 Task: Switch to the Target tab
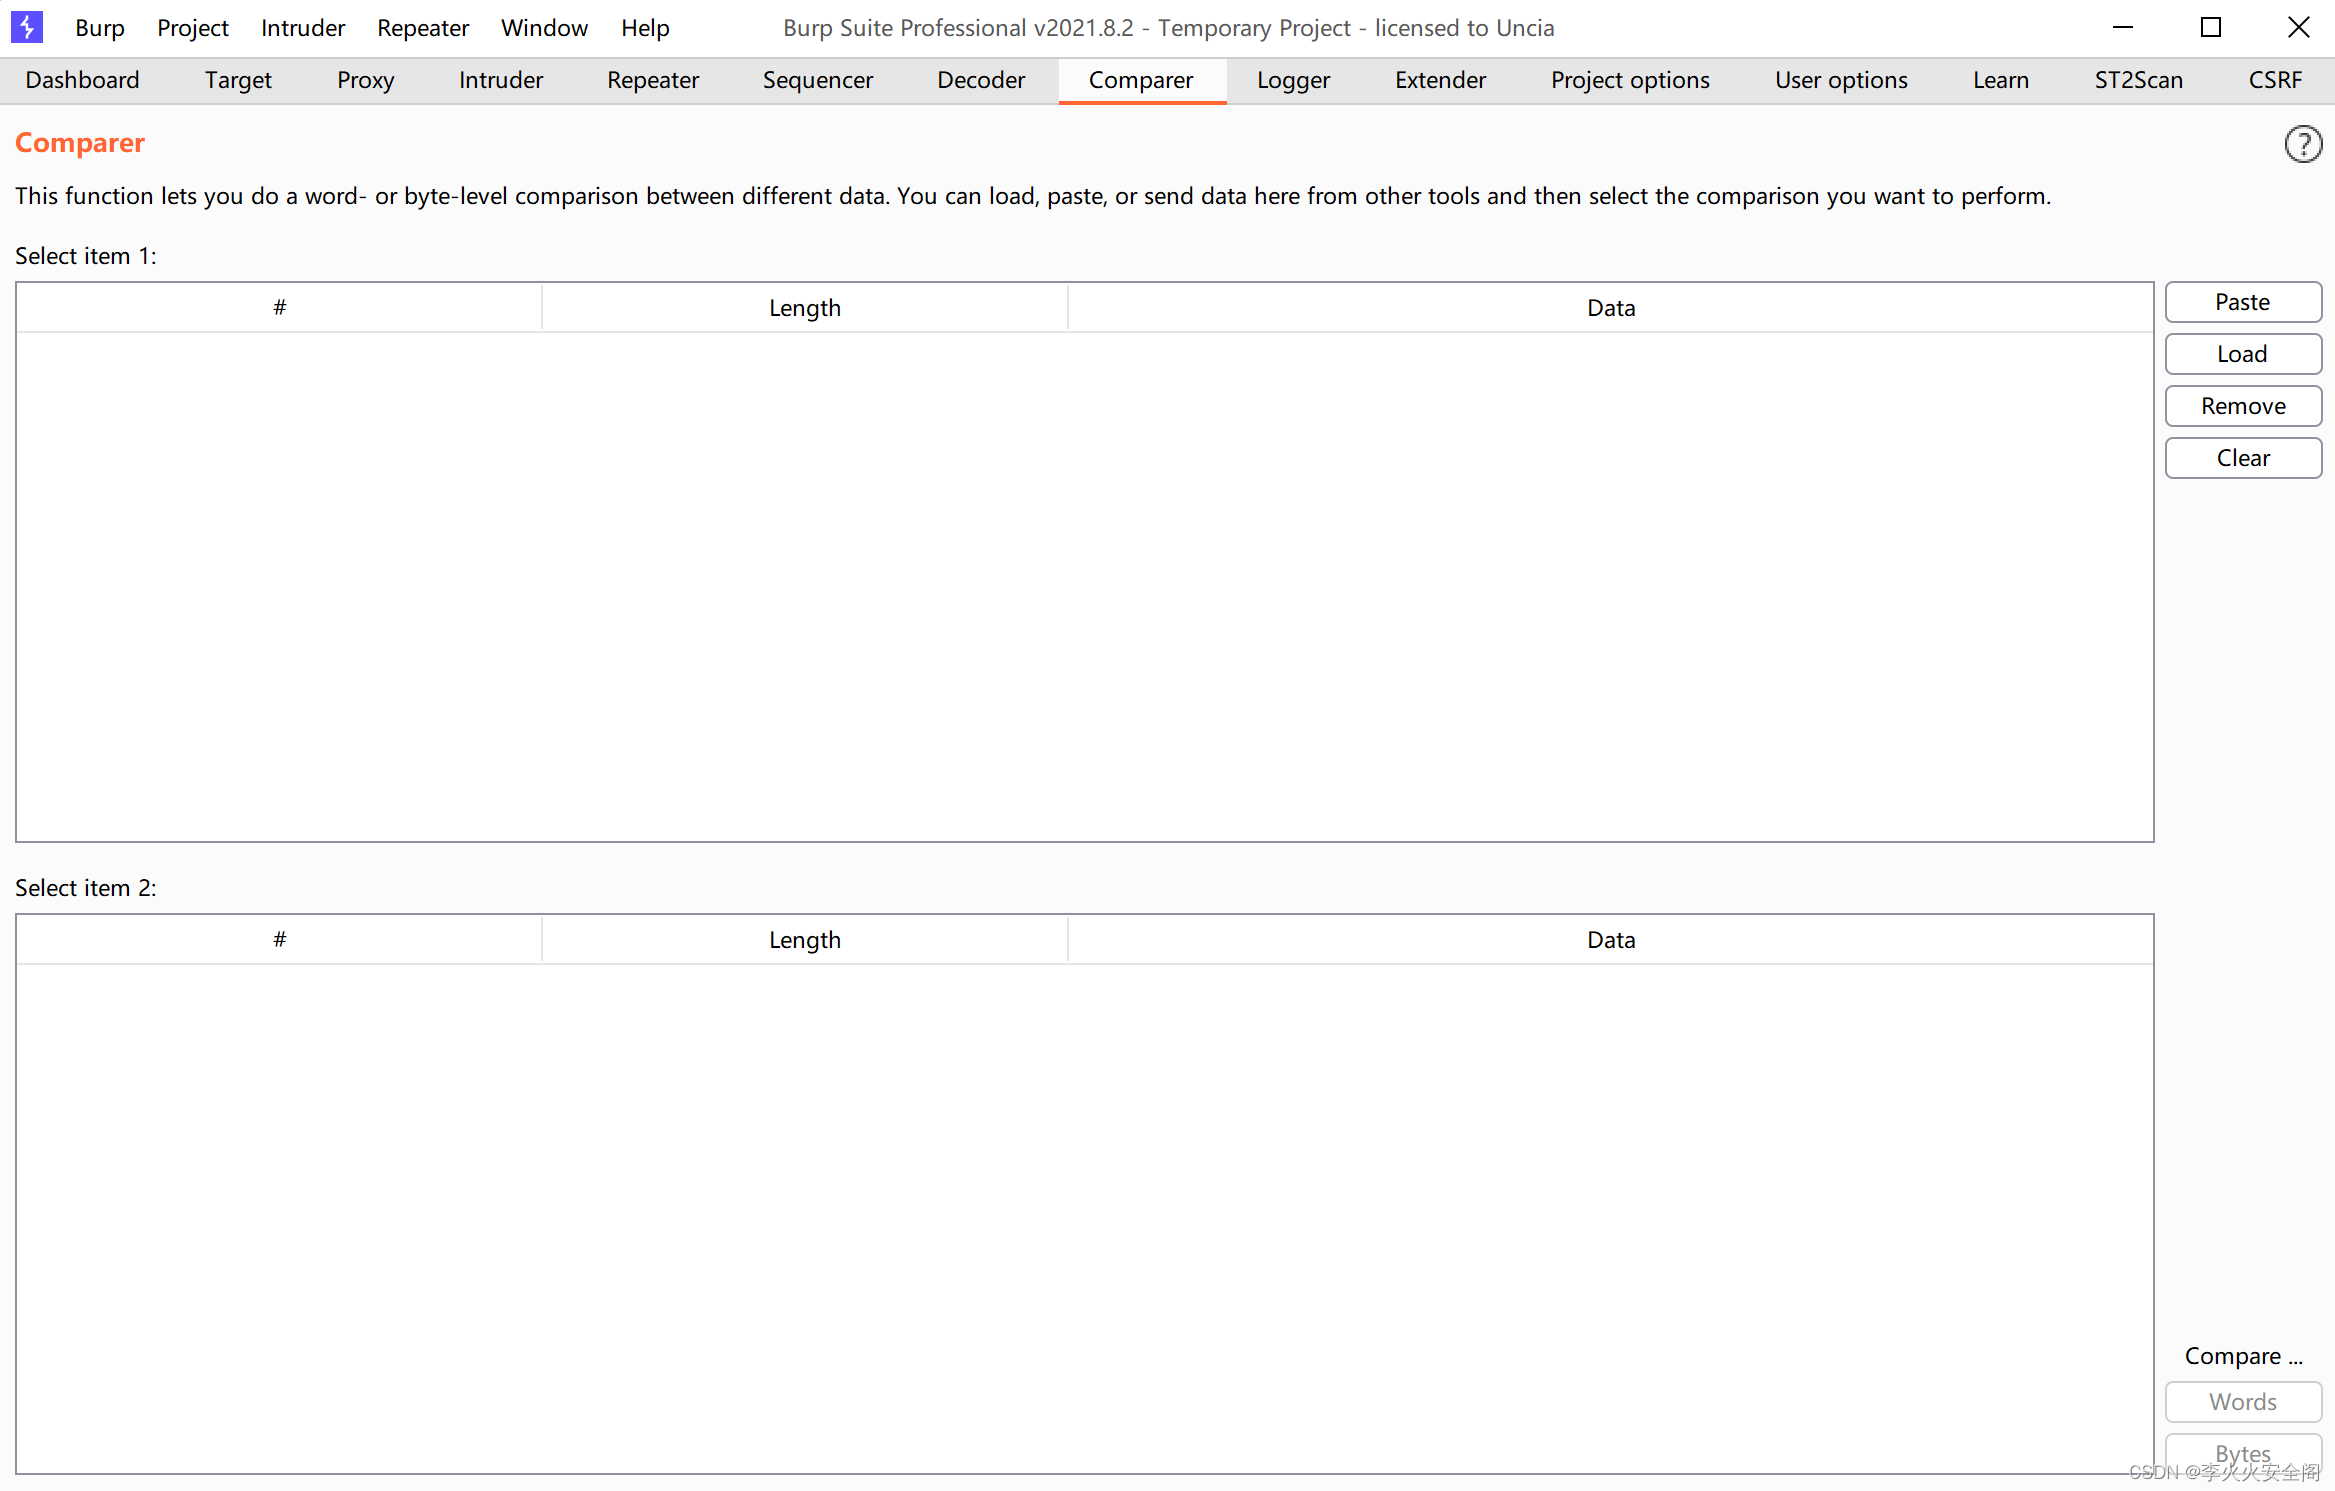tap(238, 80)
